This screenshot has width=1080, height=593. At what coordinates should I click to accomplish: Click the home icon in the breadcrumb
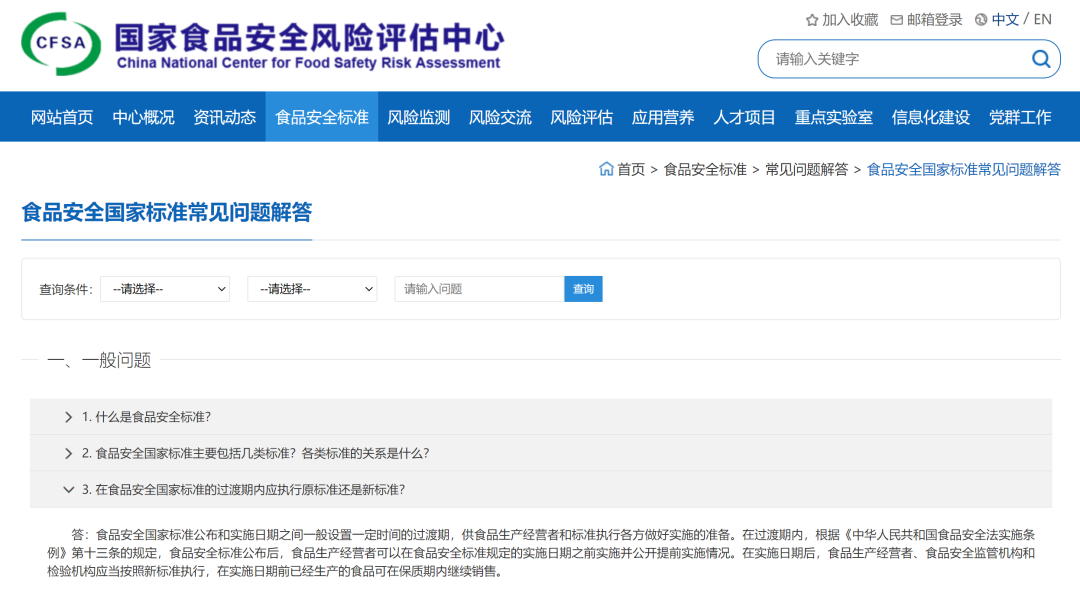tap(607, 169)
